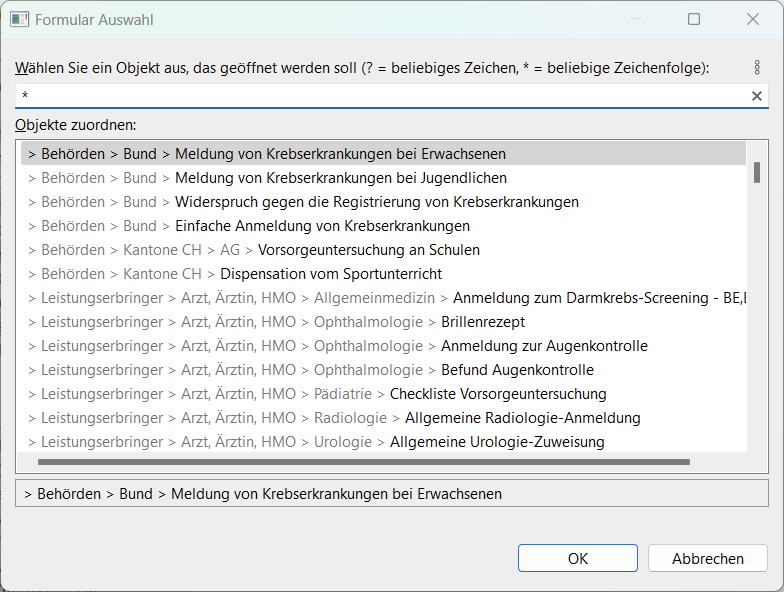Close the Formular Auswahl dialog window

[x=753, y=20]
